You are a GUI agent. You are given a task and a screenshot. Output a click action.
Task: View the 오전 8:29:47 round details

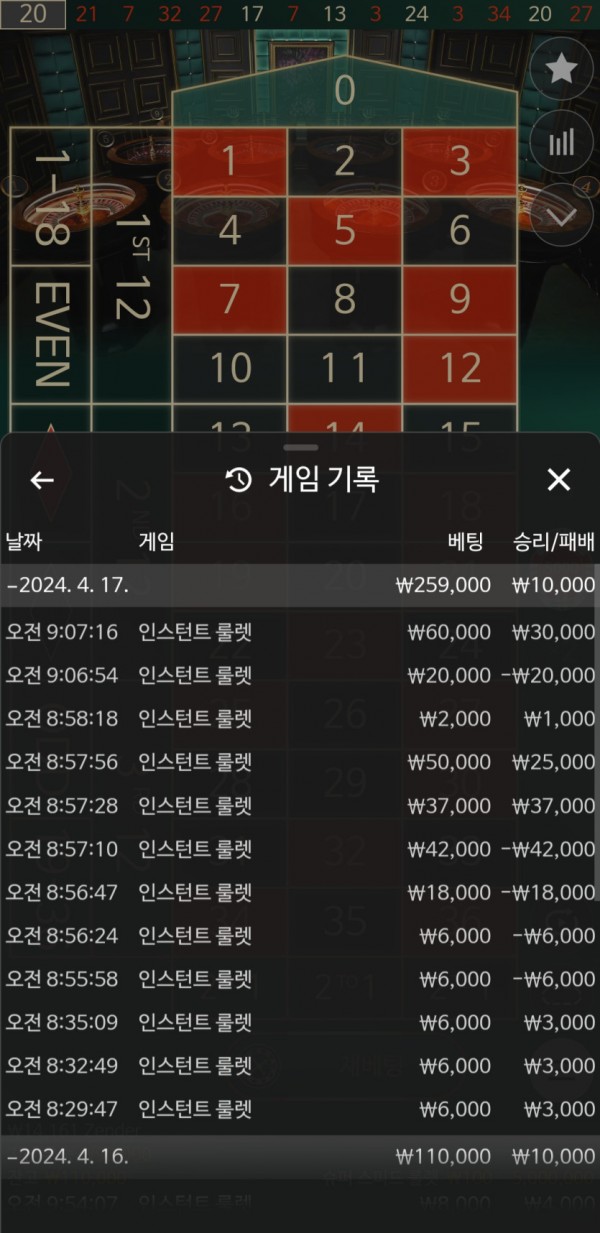coord(300,1109)
